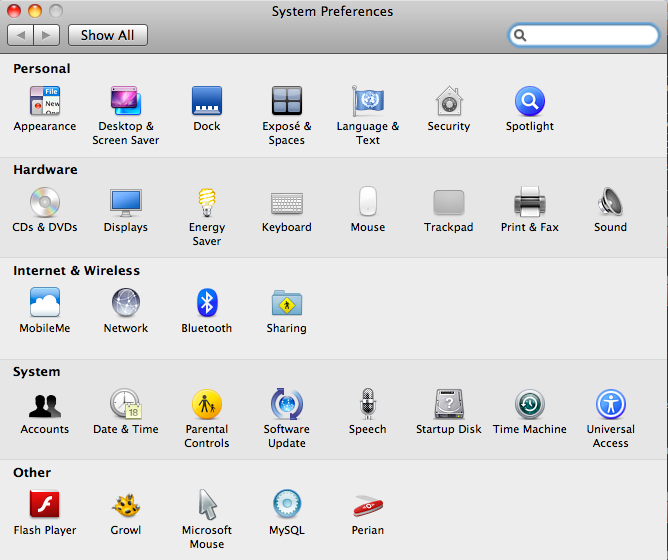
Task: Open Network preferences
Action: (126, 304)
